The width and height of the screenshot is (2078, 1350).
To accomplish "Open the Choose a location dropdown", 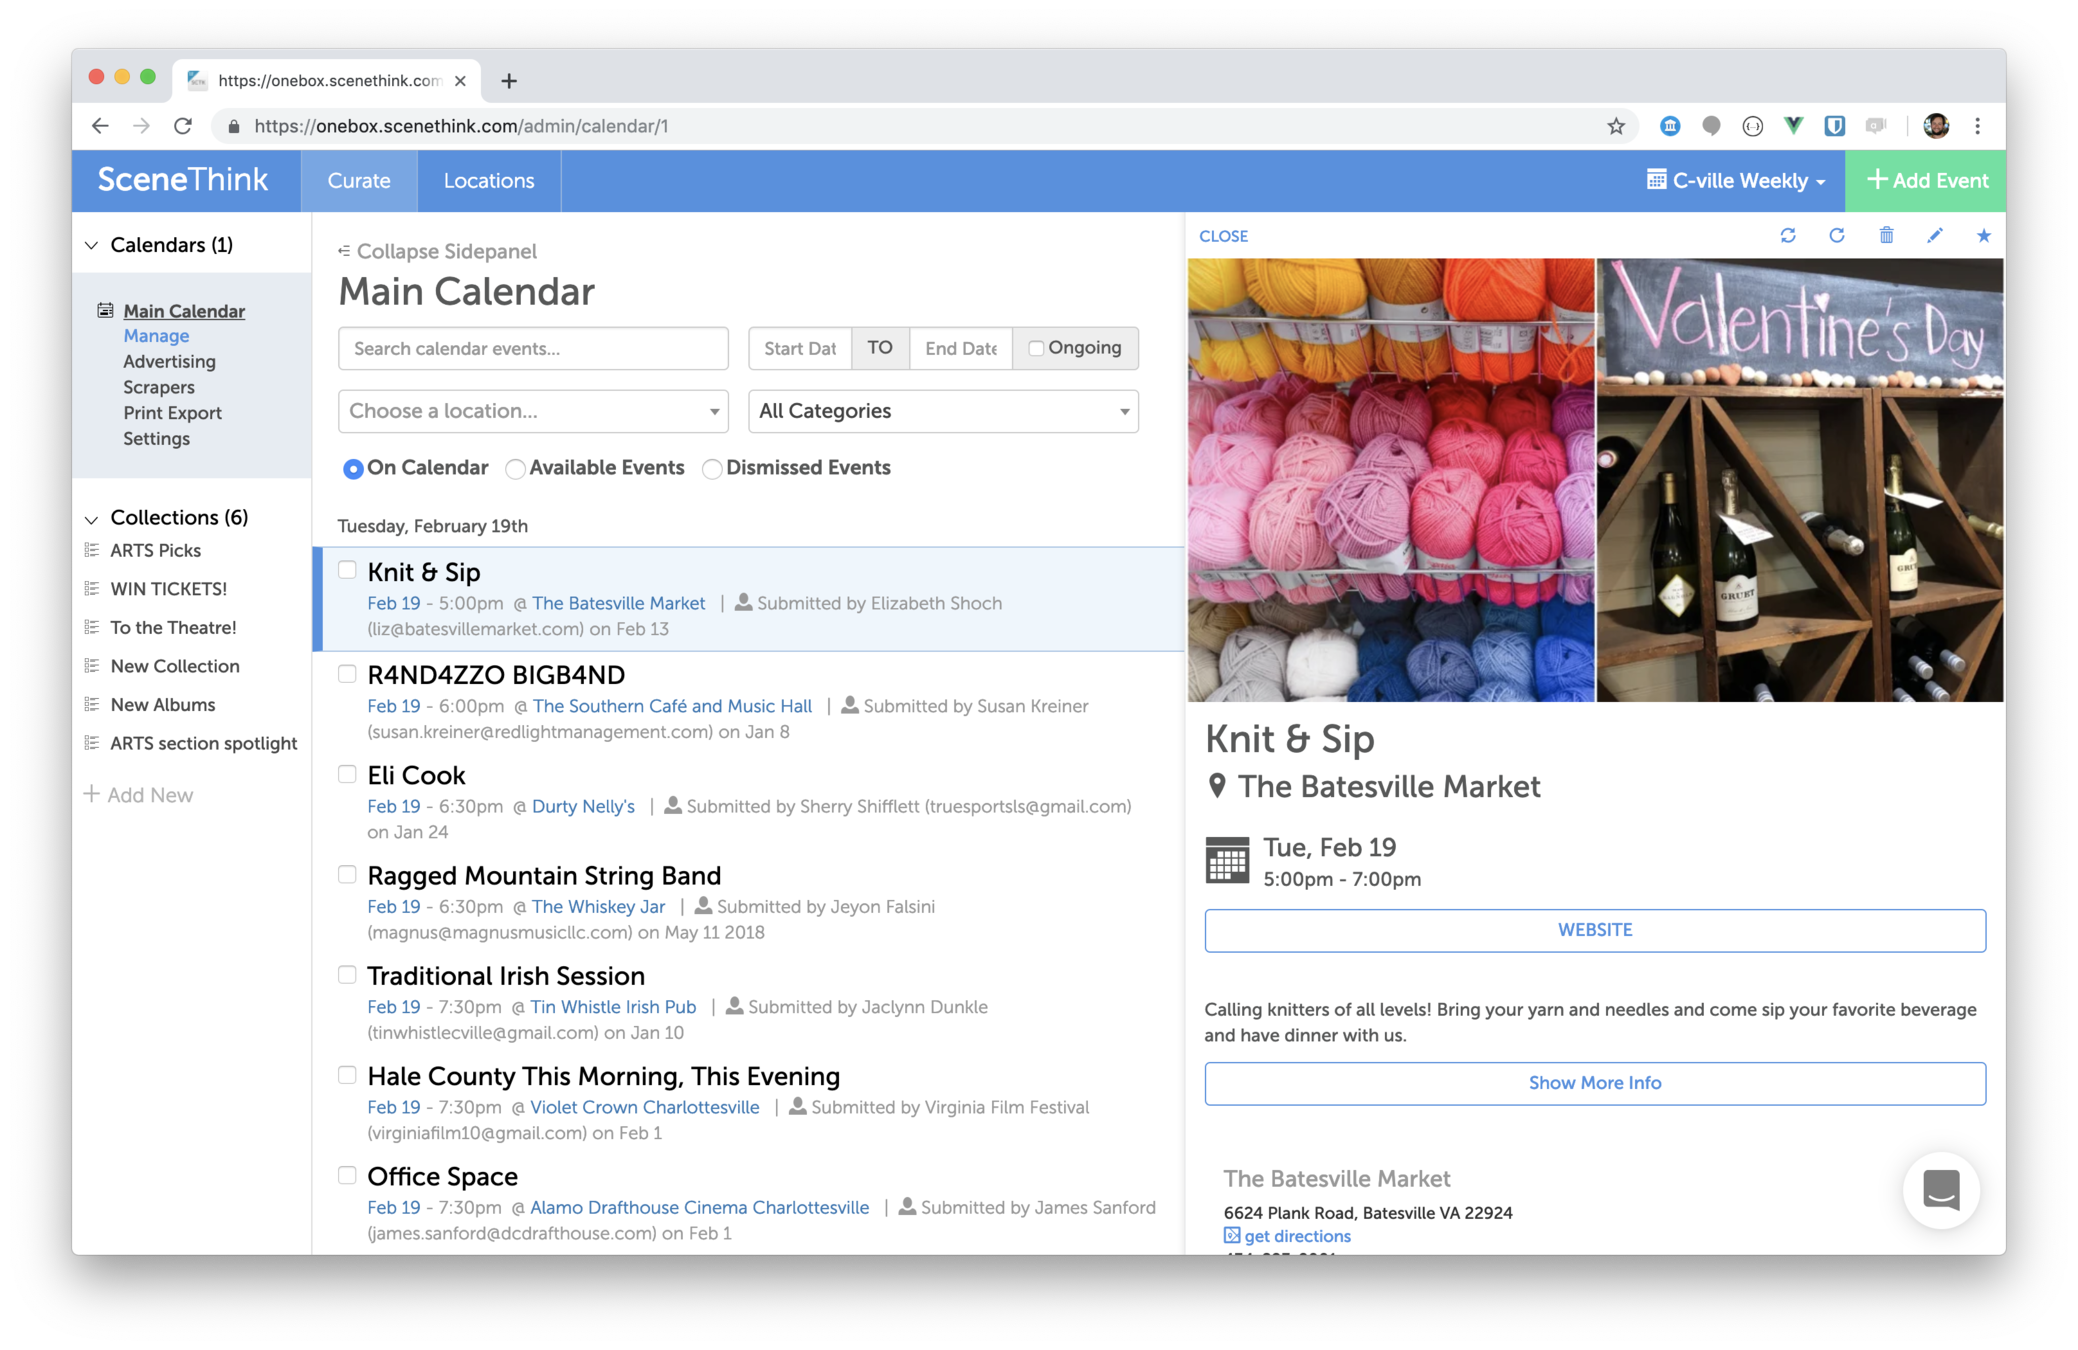I will pos(533,411).
